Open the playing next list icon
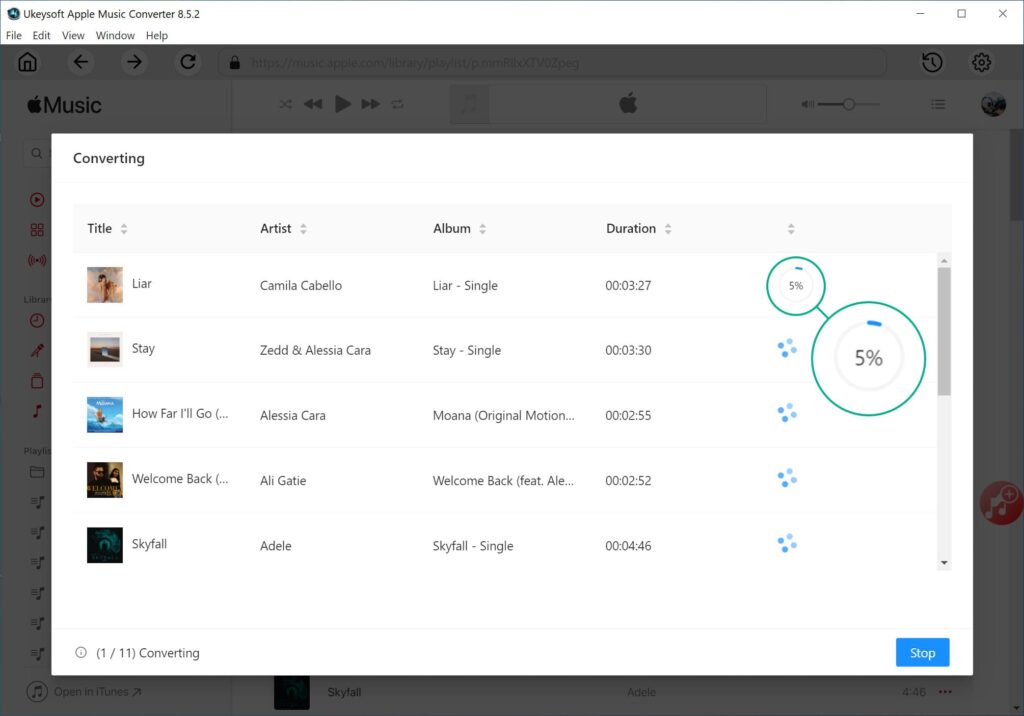 click(x=938, y=104)
